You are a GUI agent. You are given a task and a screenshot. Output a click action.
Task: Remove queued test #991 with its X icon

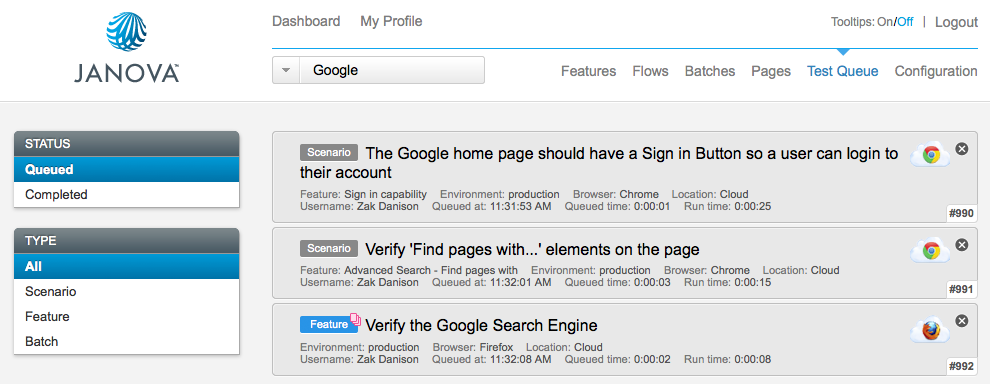coord(962,245)
